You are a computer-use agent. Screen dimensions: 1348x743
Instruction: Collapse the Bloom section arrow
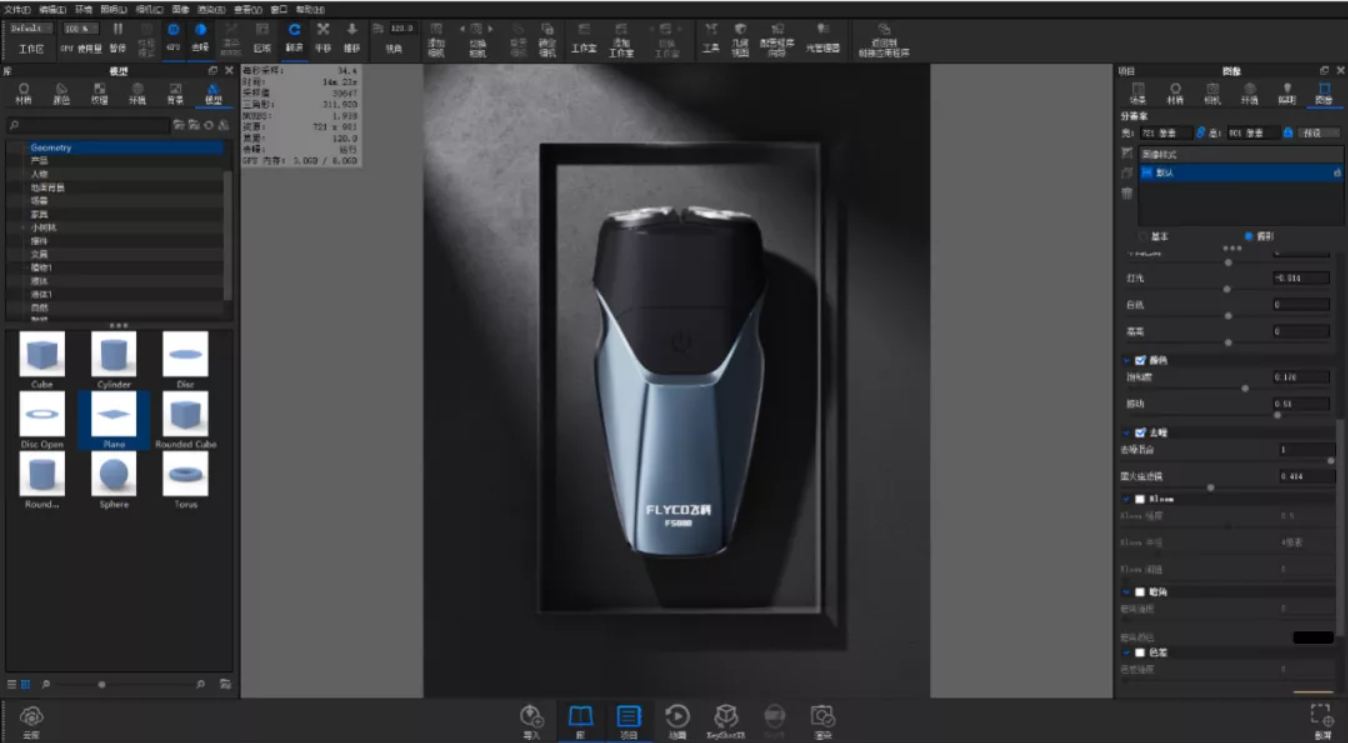(1127, 498)
